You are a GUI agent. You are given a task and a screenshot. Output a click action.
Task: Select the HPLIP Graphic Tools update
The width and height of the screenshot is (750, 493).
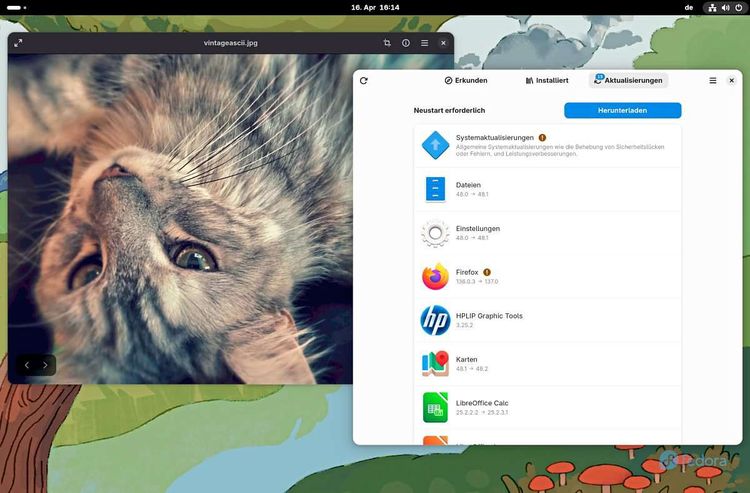click(547, 320)
